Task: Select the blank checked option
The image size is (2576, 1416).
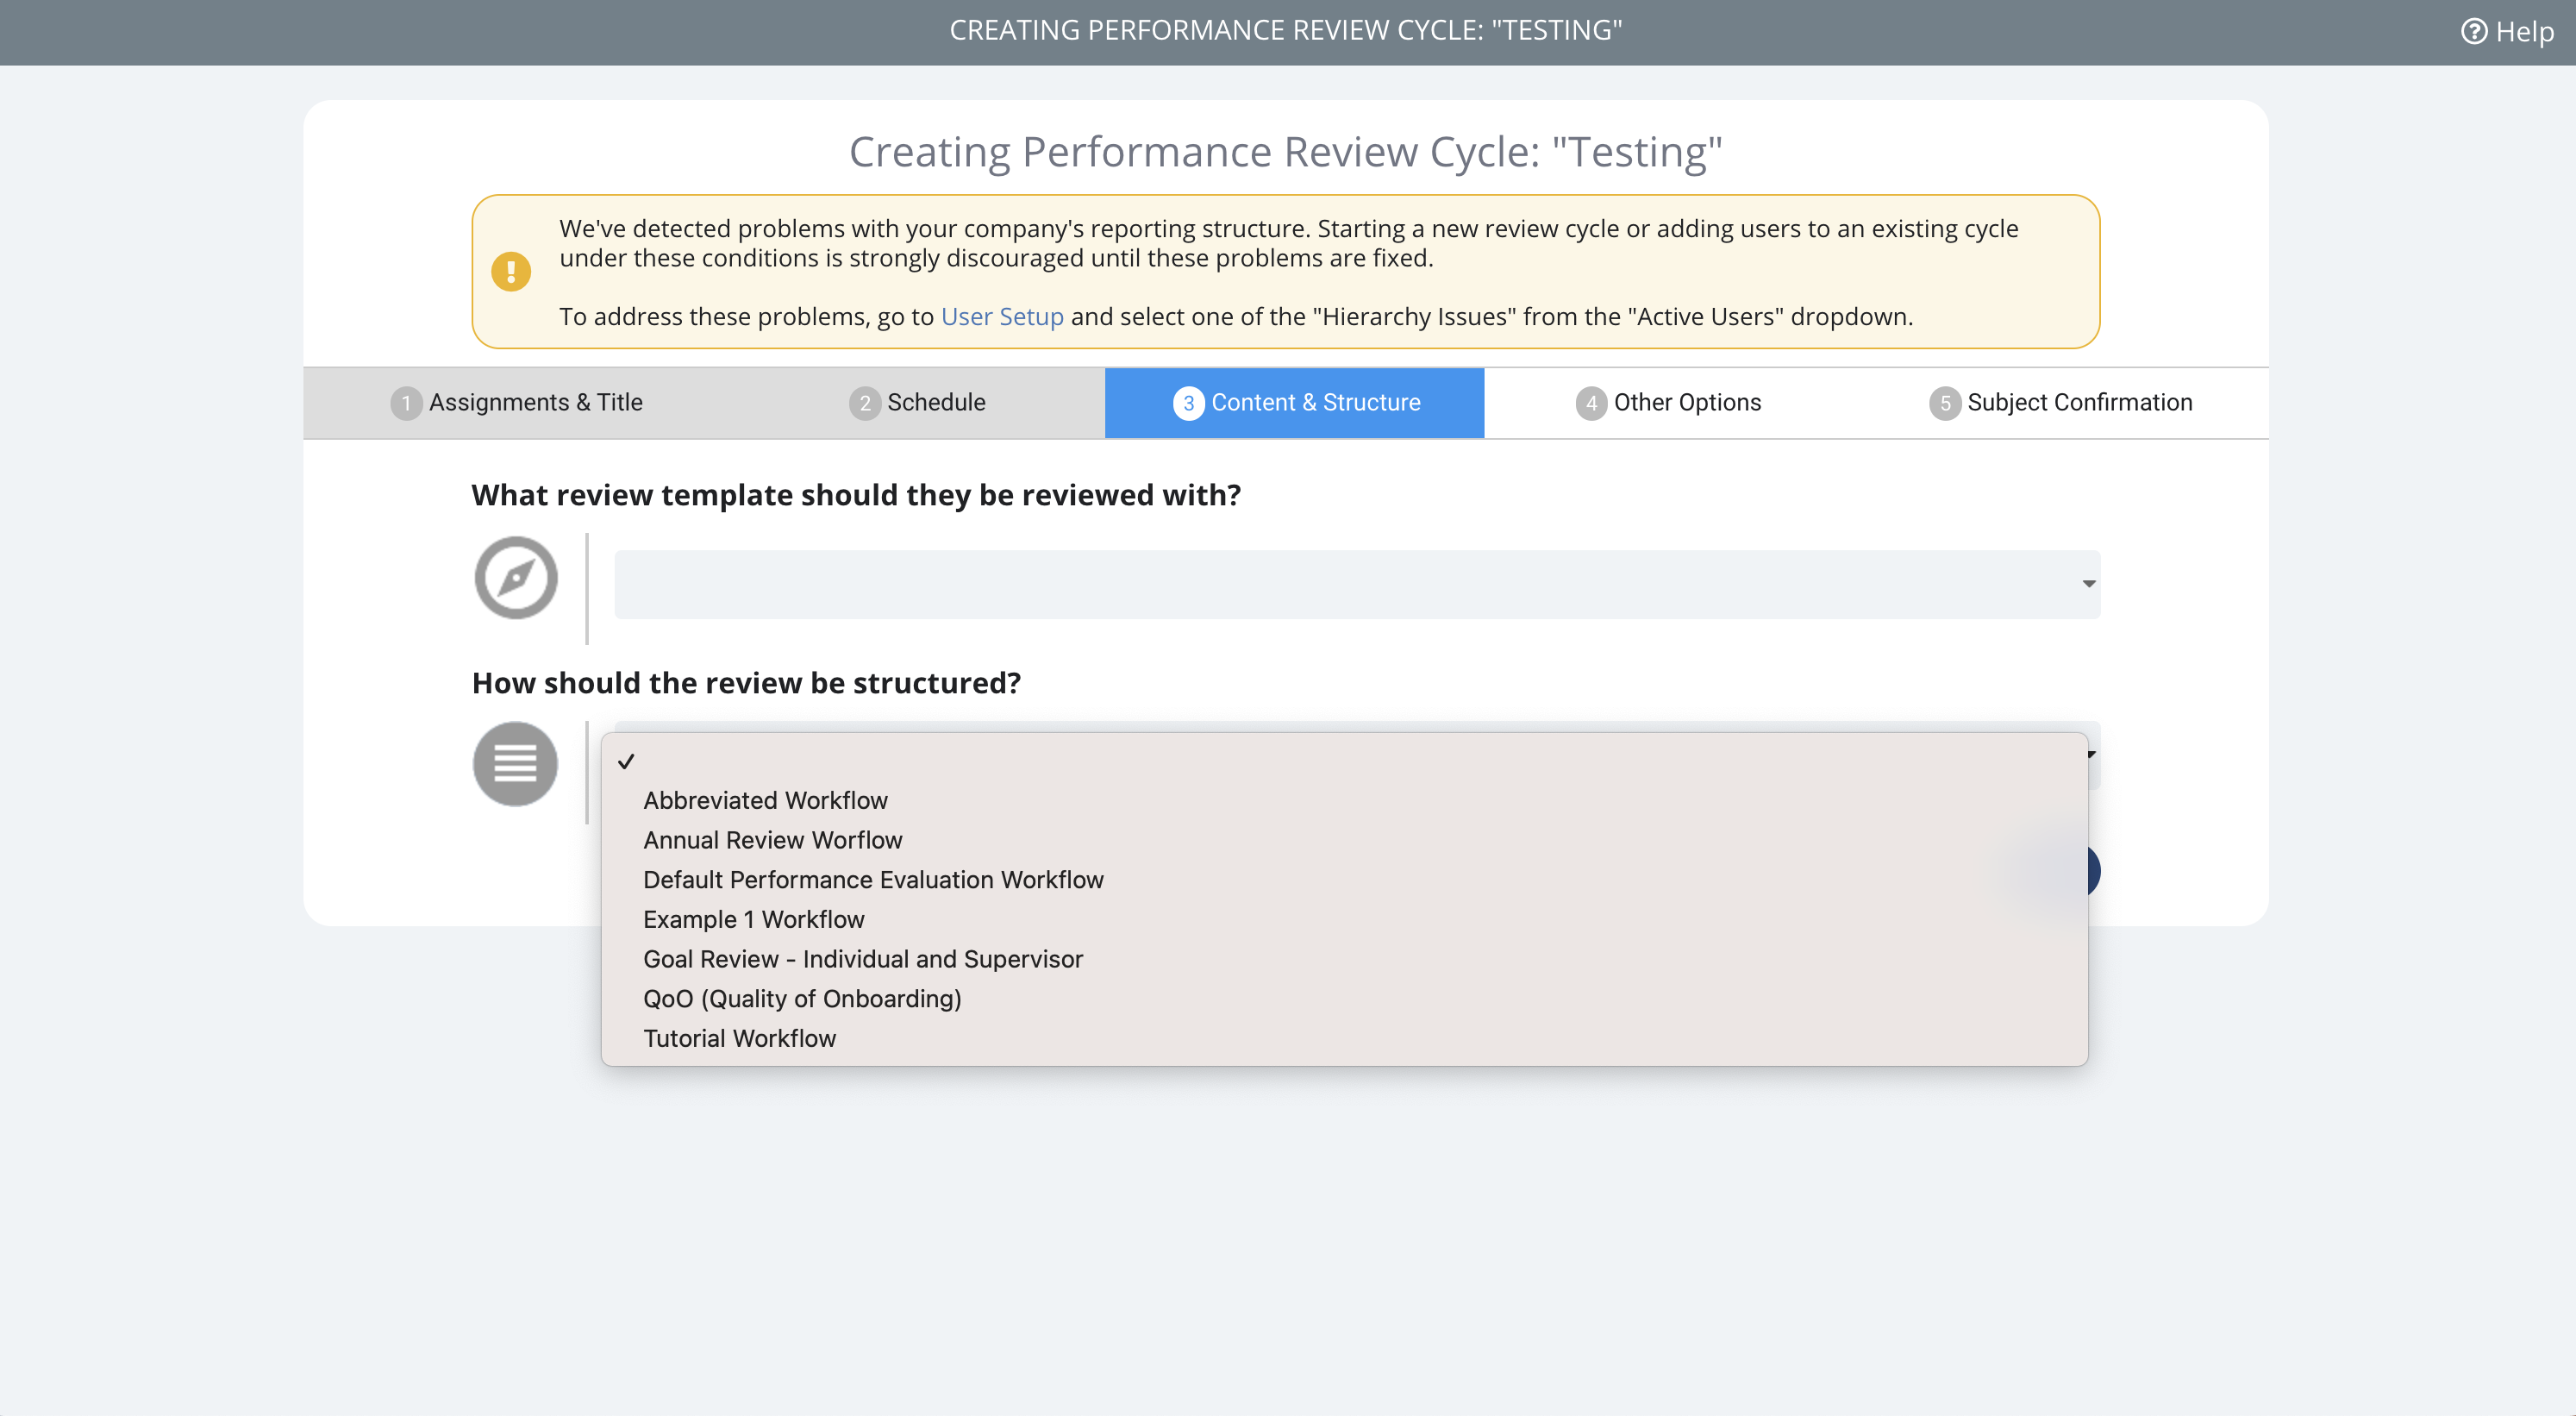Action: point(1344,761)
